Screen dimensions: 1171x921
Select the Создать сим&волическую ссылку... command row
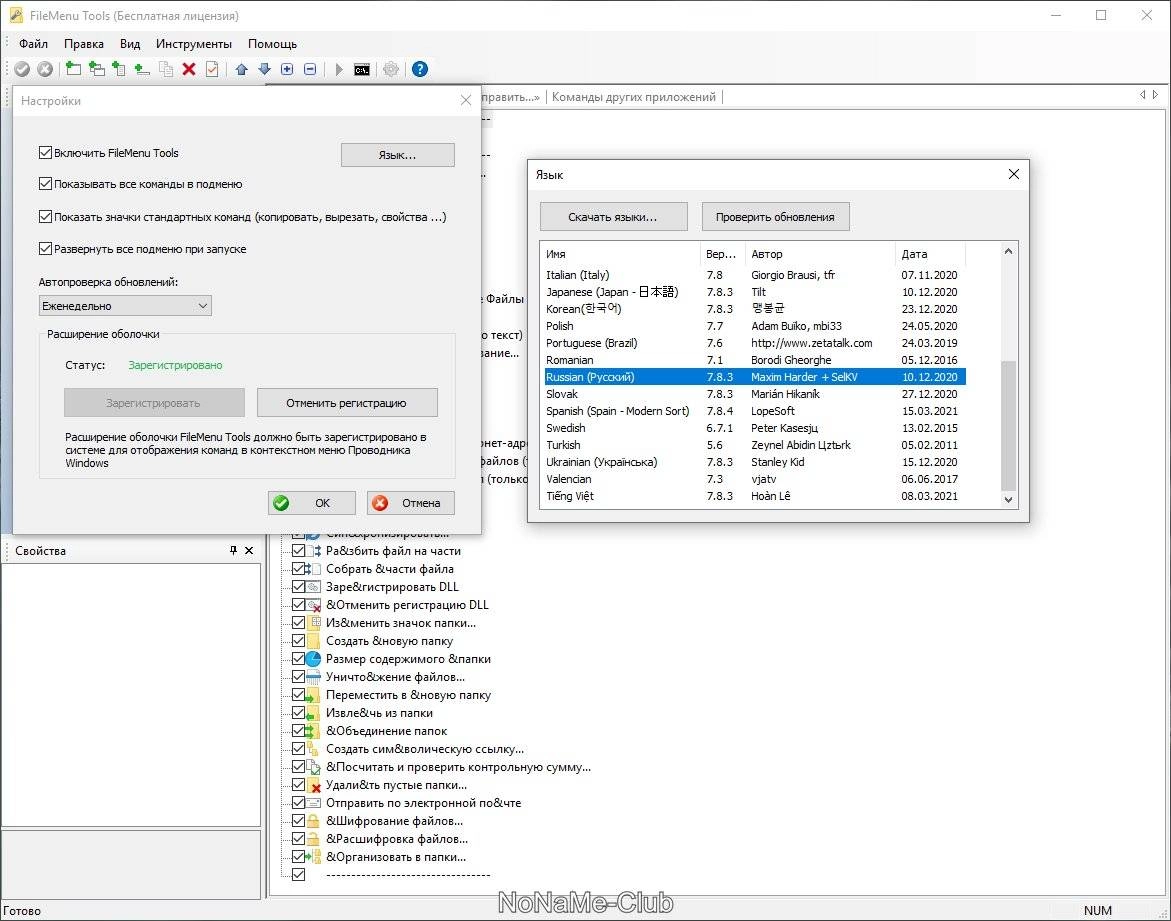pos(425,749)
